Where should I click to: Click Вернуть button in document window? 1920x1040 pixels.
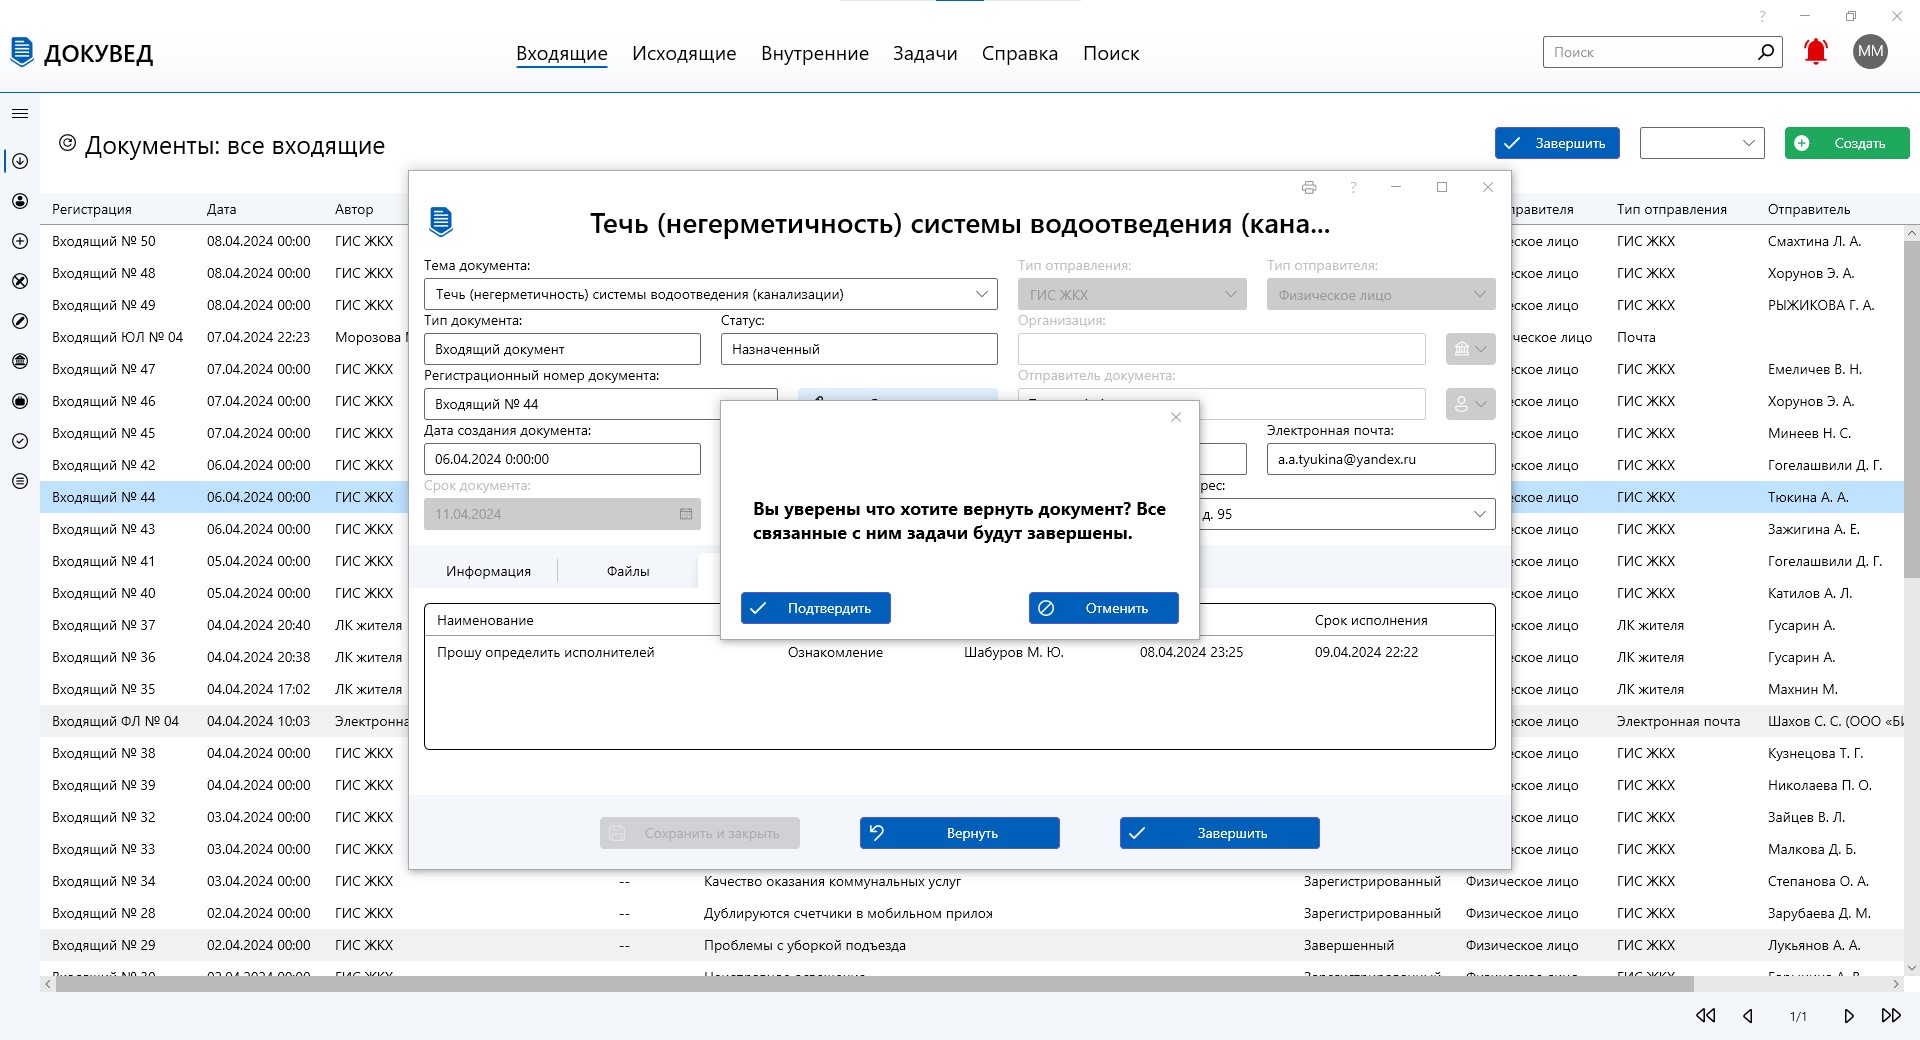960,833
